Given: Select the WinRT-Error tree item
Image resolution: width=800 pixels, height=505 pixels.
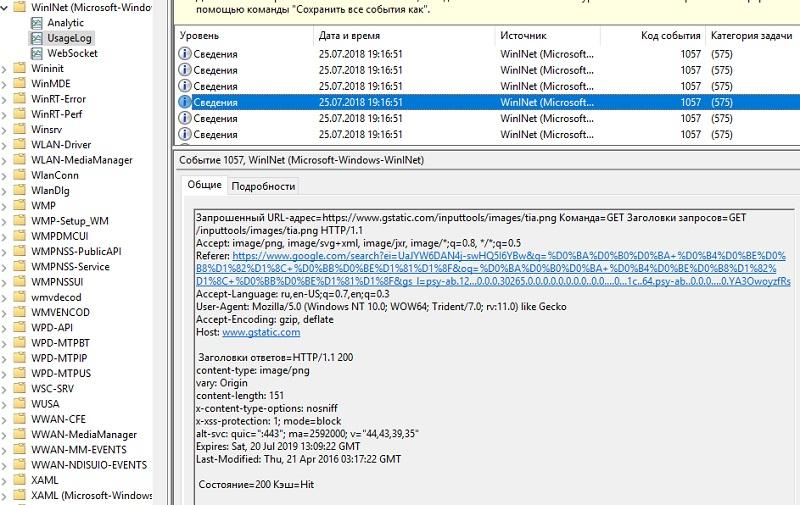Looking at the screenshot, I should [x=58, y=99].
